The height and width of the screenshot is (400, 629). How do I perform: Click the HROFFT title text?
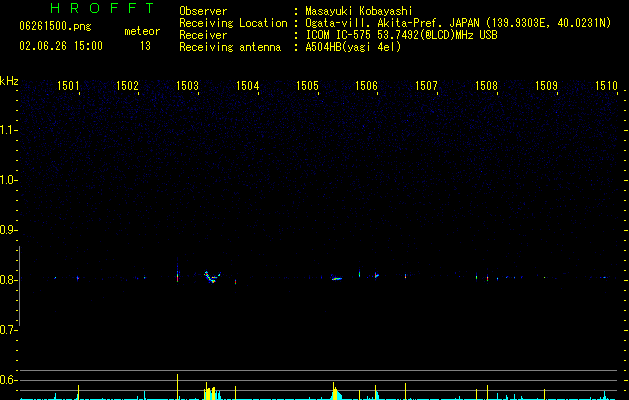click(x=103, y=8)
